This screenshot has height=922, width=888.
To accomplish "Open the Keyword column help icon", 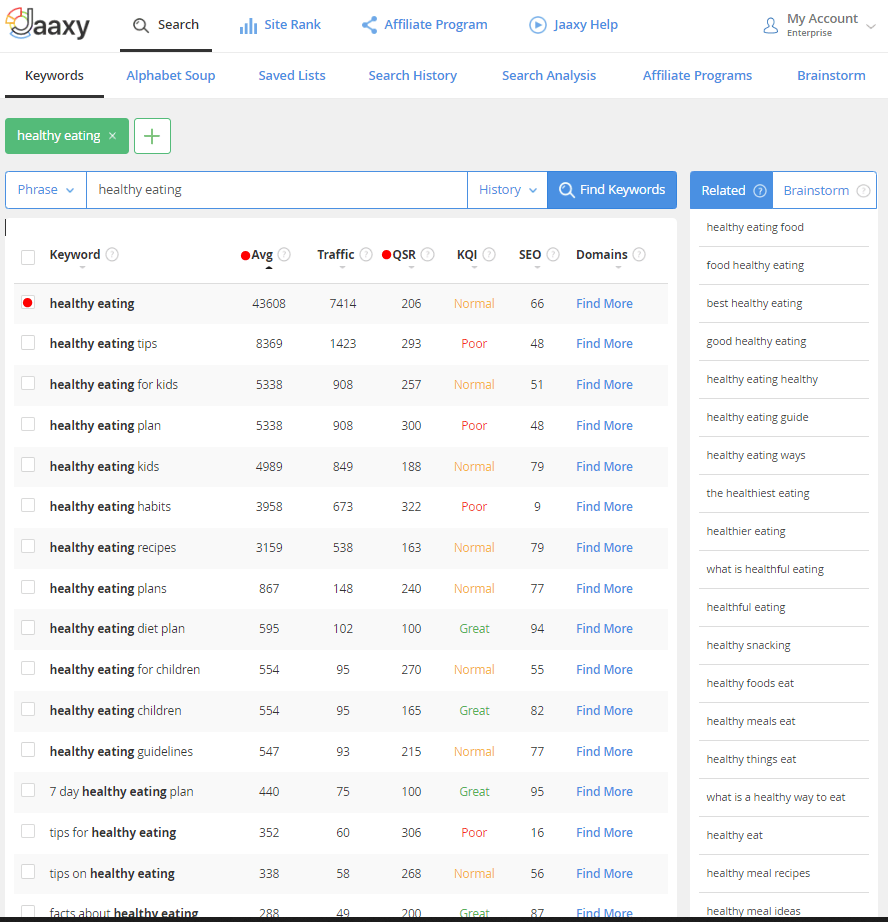I will (x=112, y=255).
